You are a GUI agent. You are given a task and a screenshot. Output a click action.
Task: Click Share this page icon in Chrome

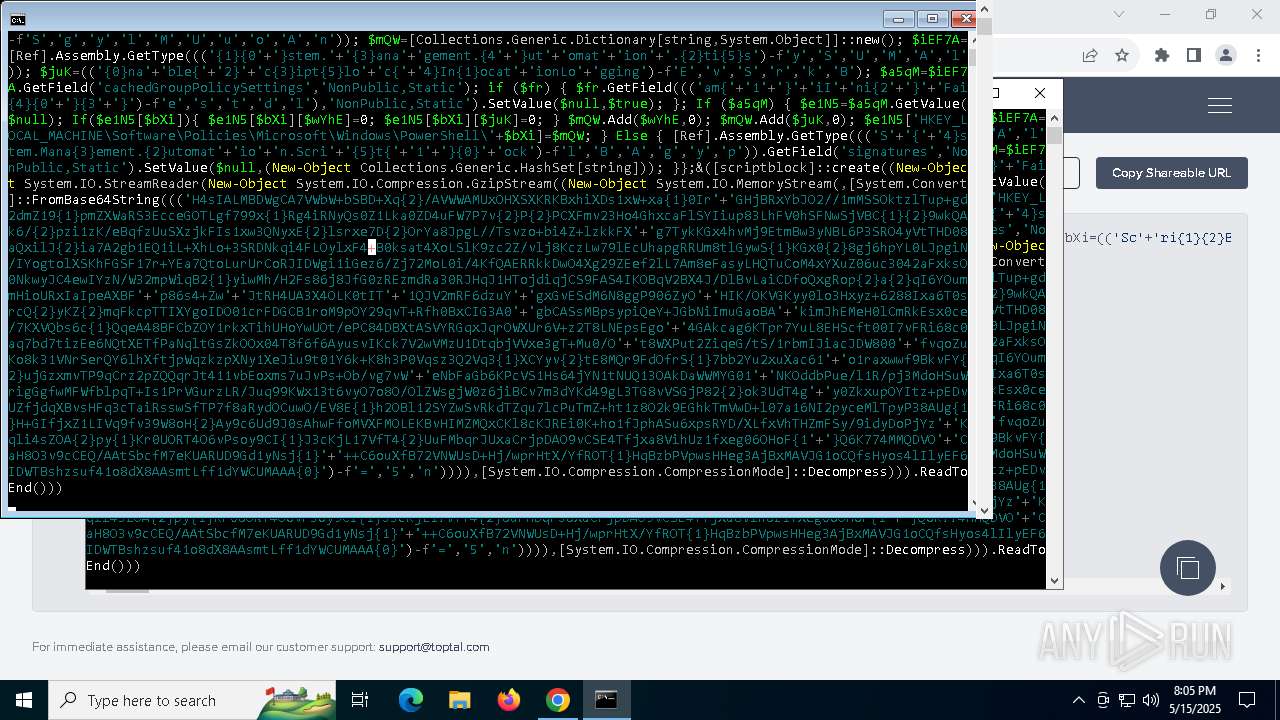click(1090, 56)
